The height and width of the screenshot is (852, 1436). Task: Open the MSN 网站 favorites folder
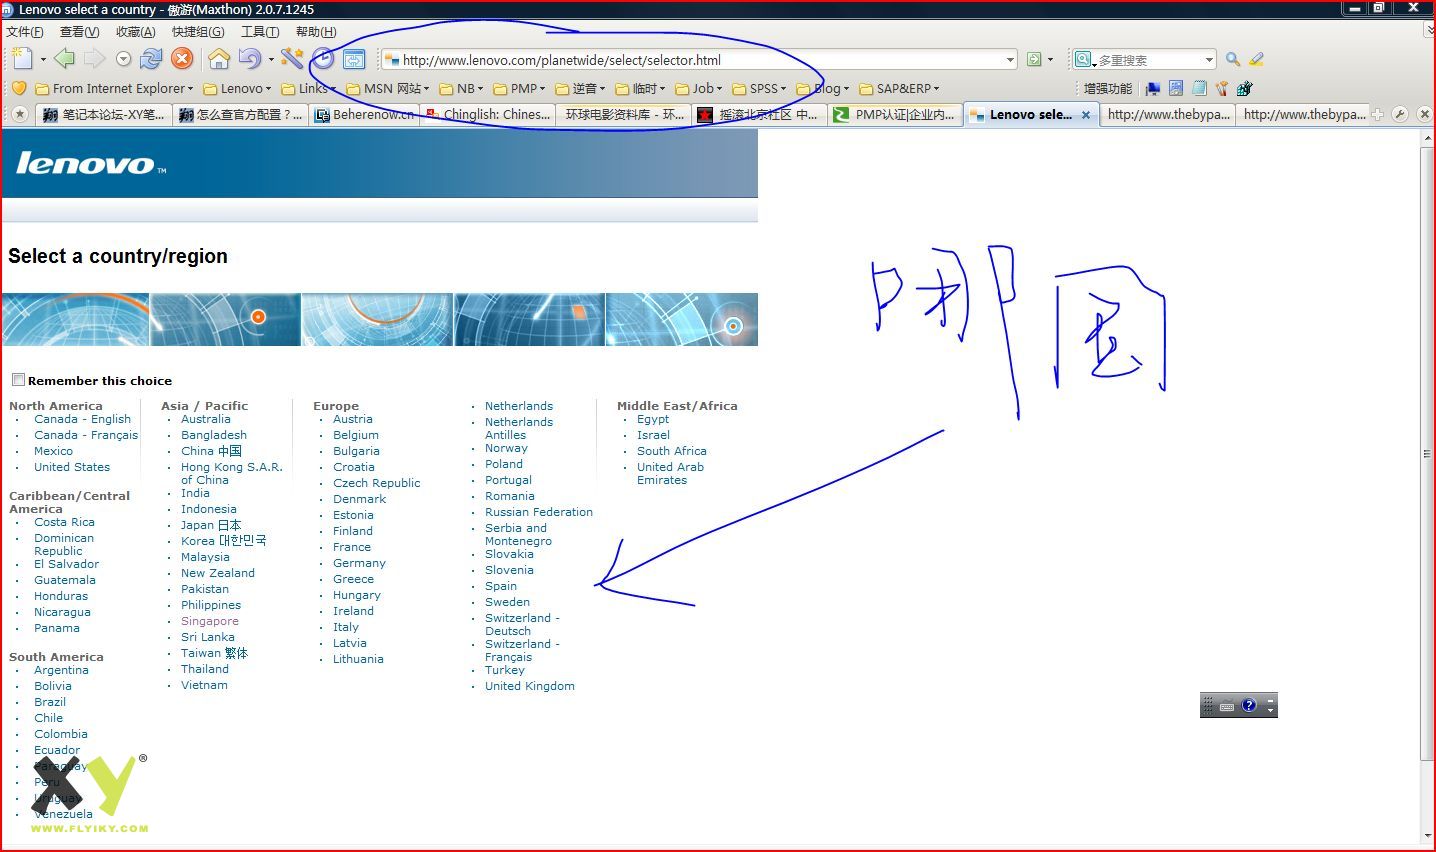(x=387, y=88)
